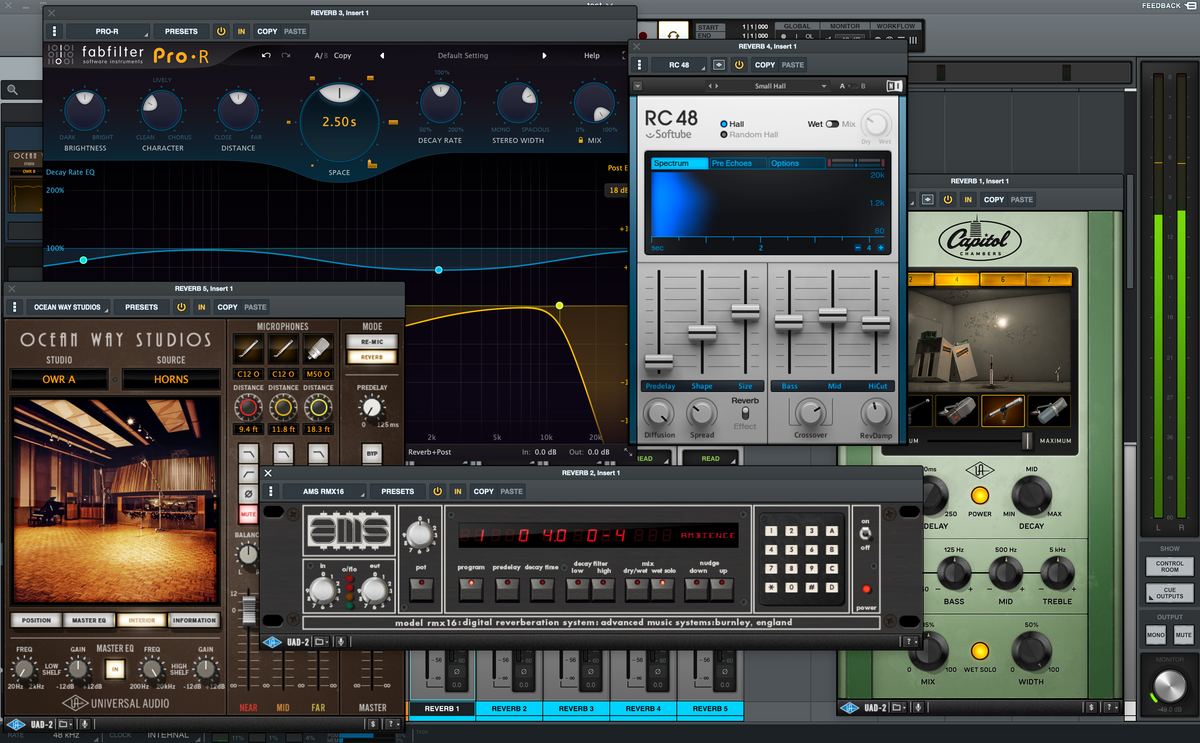Open INFORMATION tab in Ocean Way
The height and width of the screenshot is (743, 1200).
[x=194, y=620]
